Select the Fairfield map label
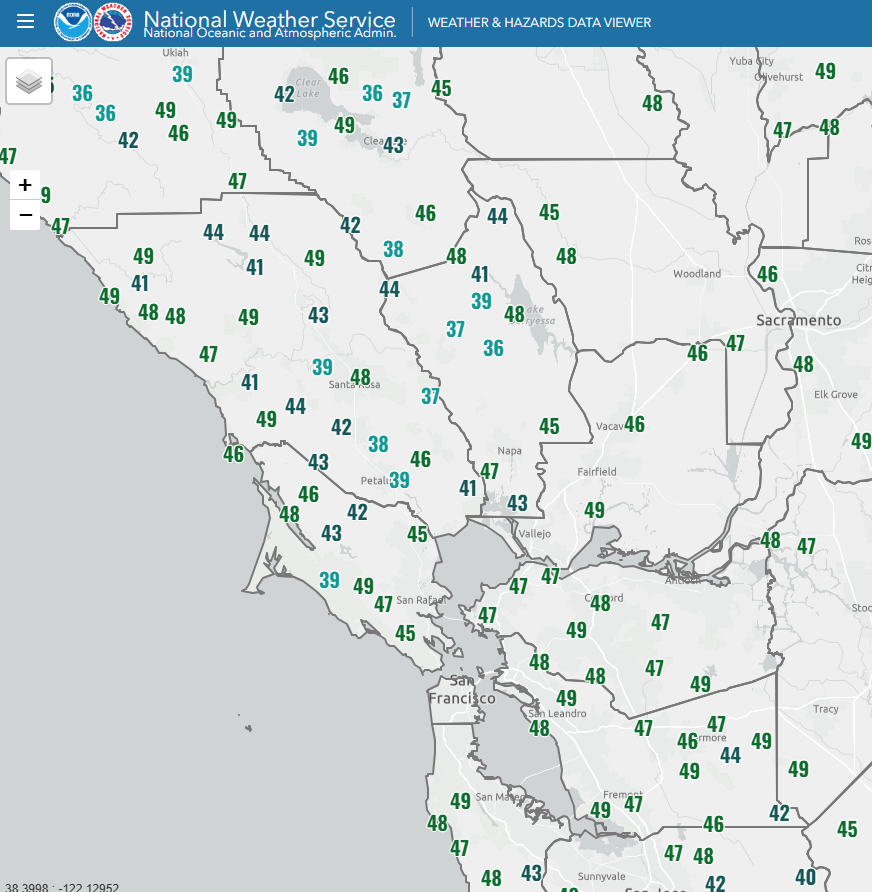Viewport: 872px width, 892px height. [597, 472]
